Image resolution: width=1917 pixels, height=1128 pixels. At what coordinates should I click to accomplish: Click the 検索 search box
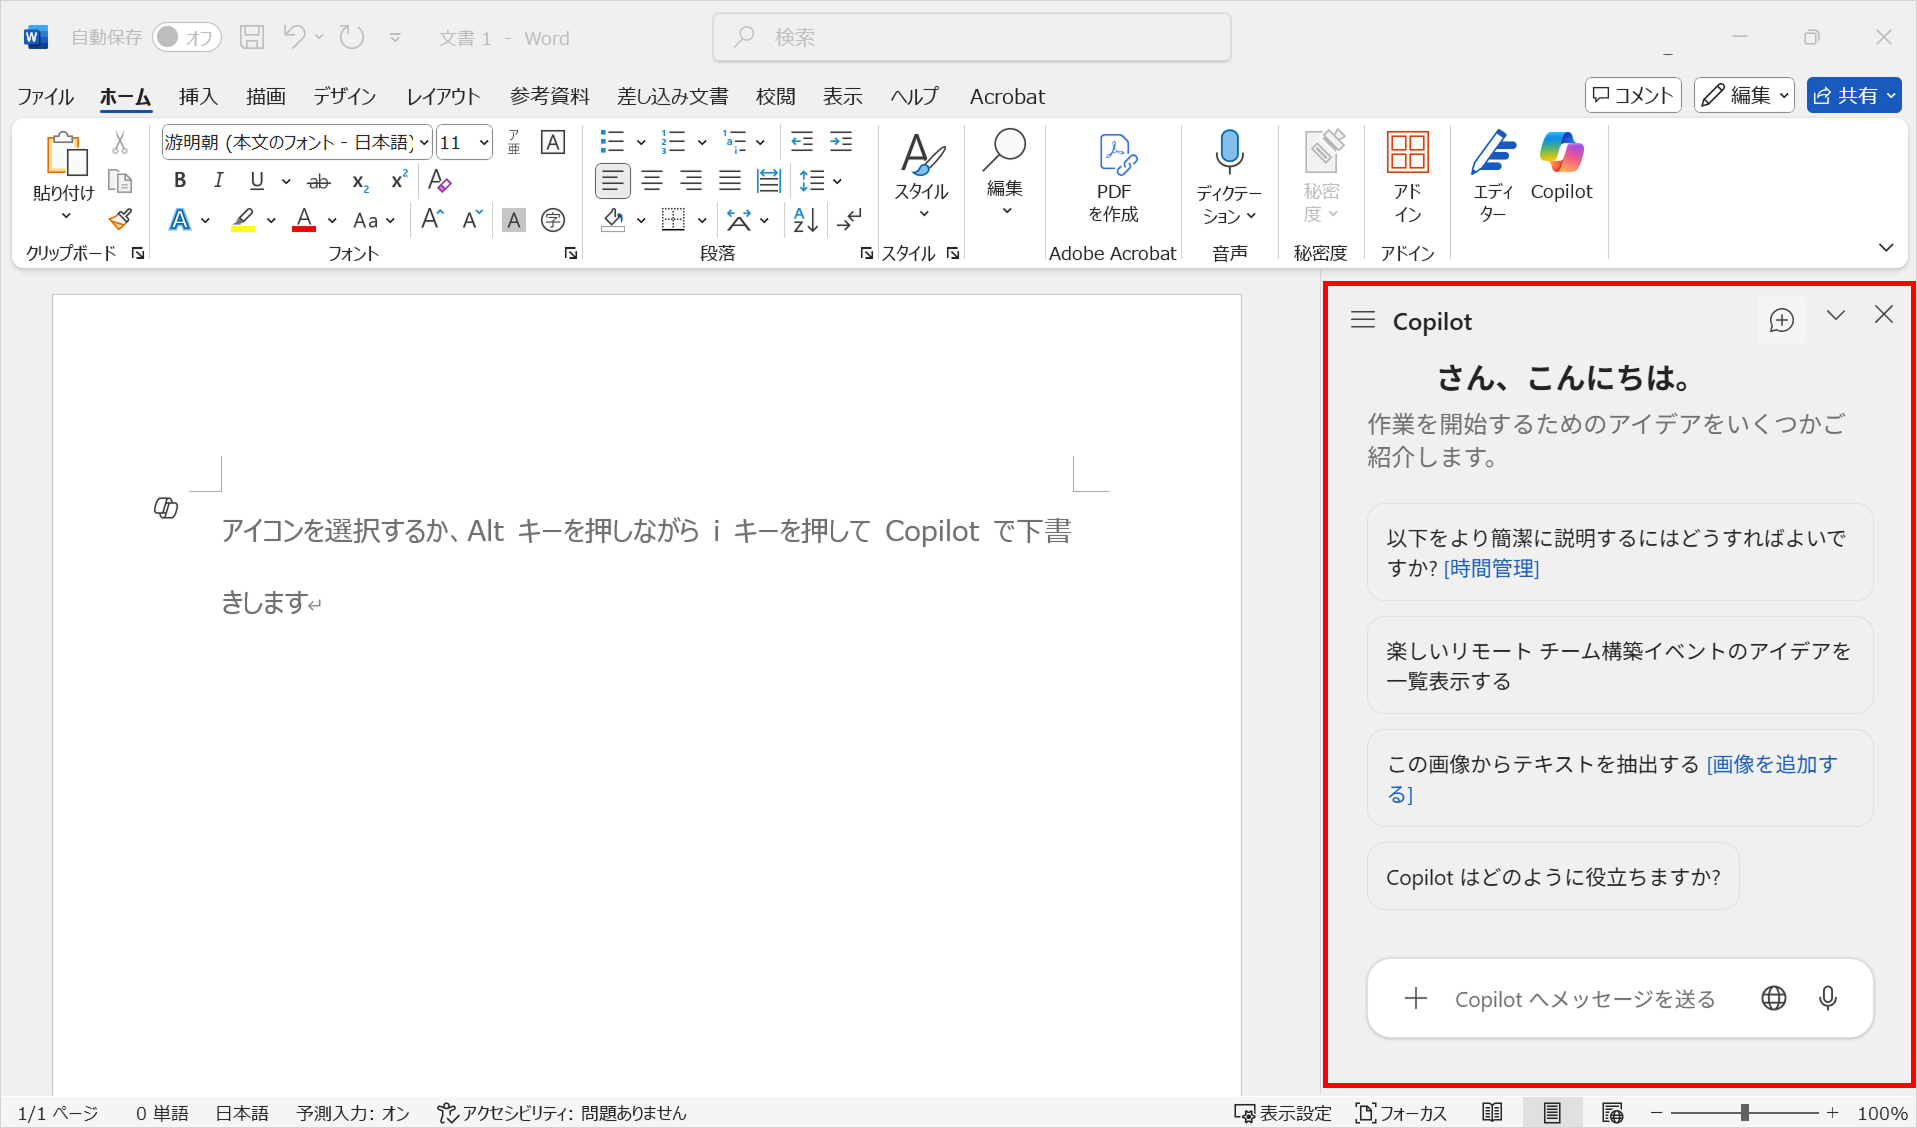[x=971, y=37]
